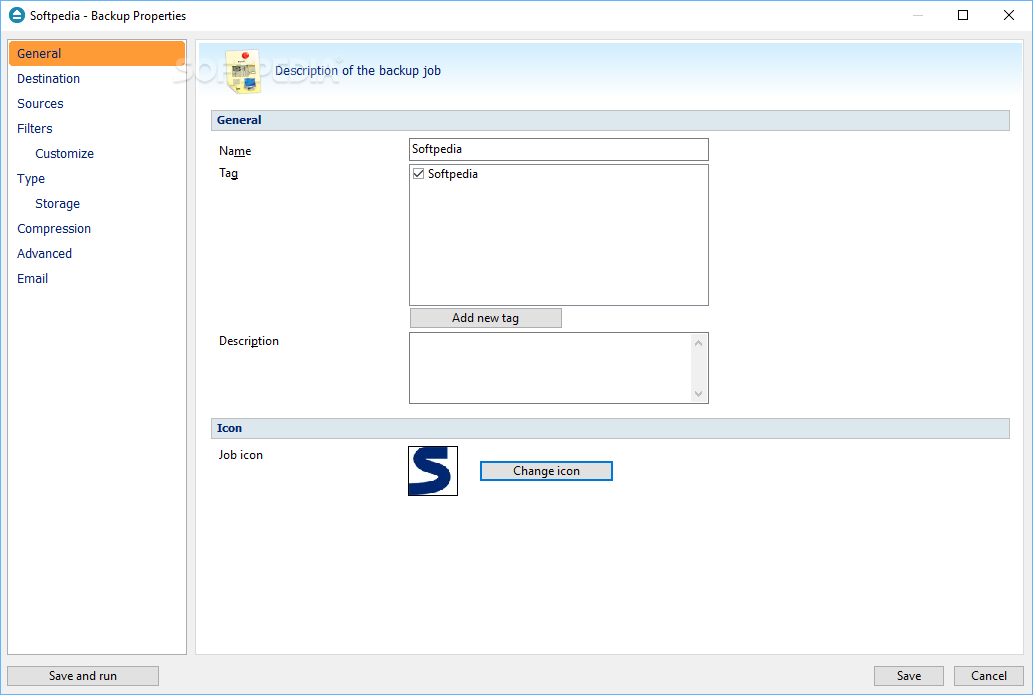The height and width of the screenshot is (695, 1033).
Task: Click the app icon in title bar
Action: coord(16,15)
